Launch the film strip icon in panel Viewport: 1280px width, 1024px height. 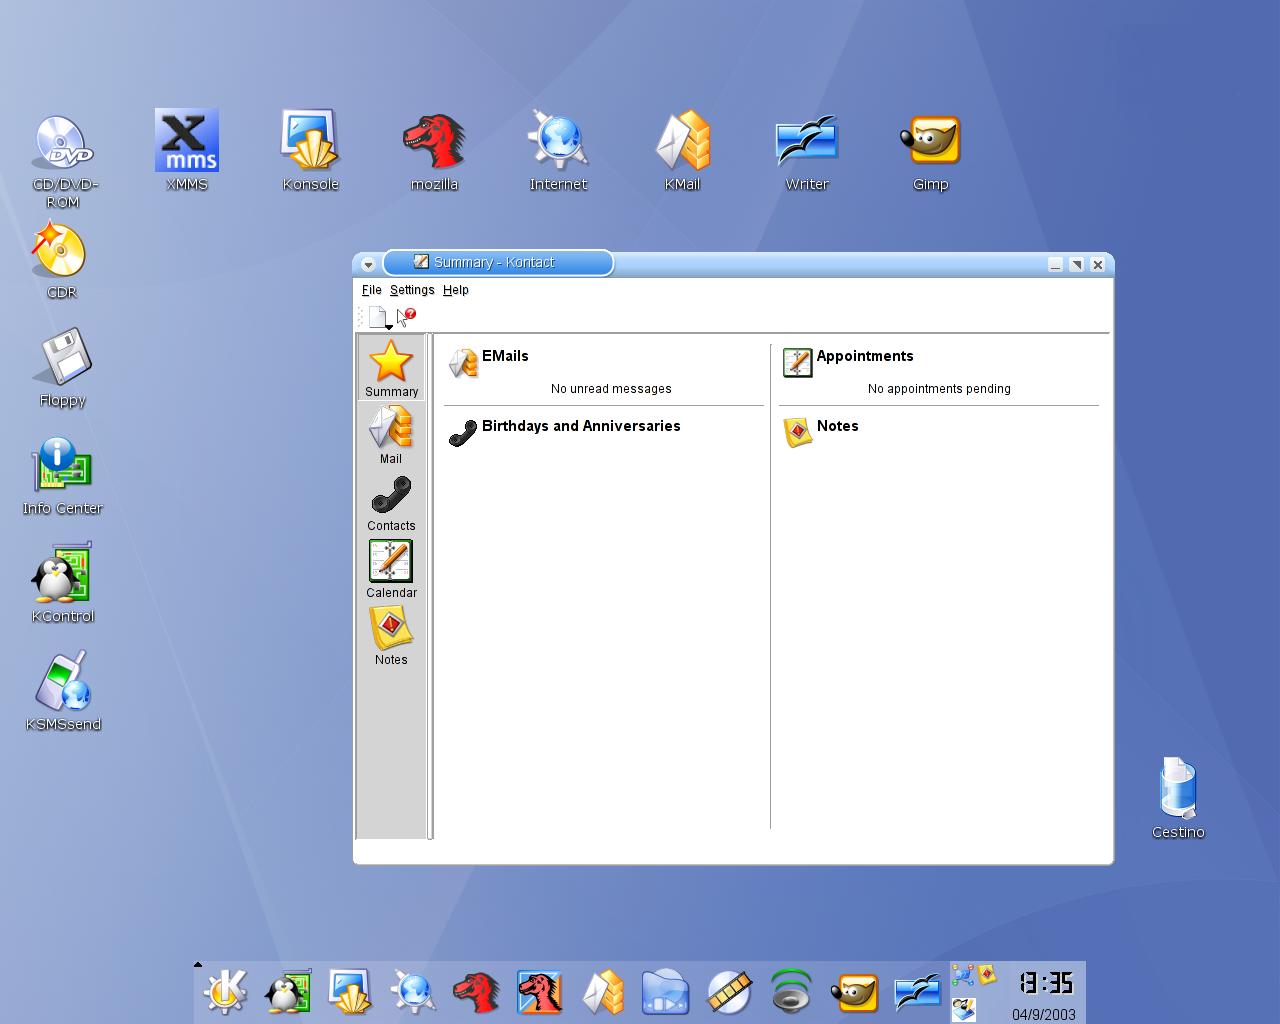(729, 992)
